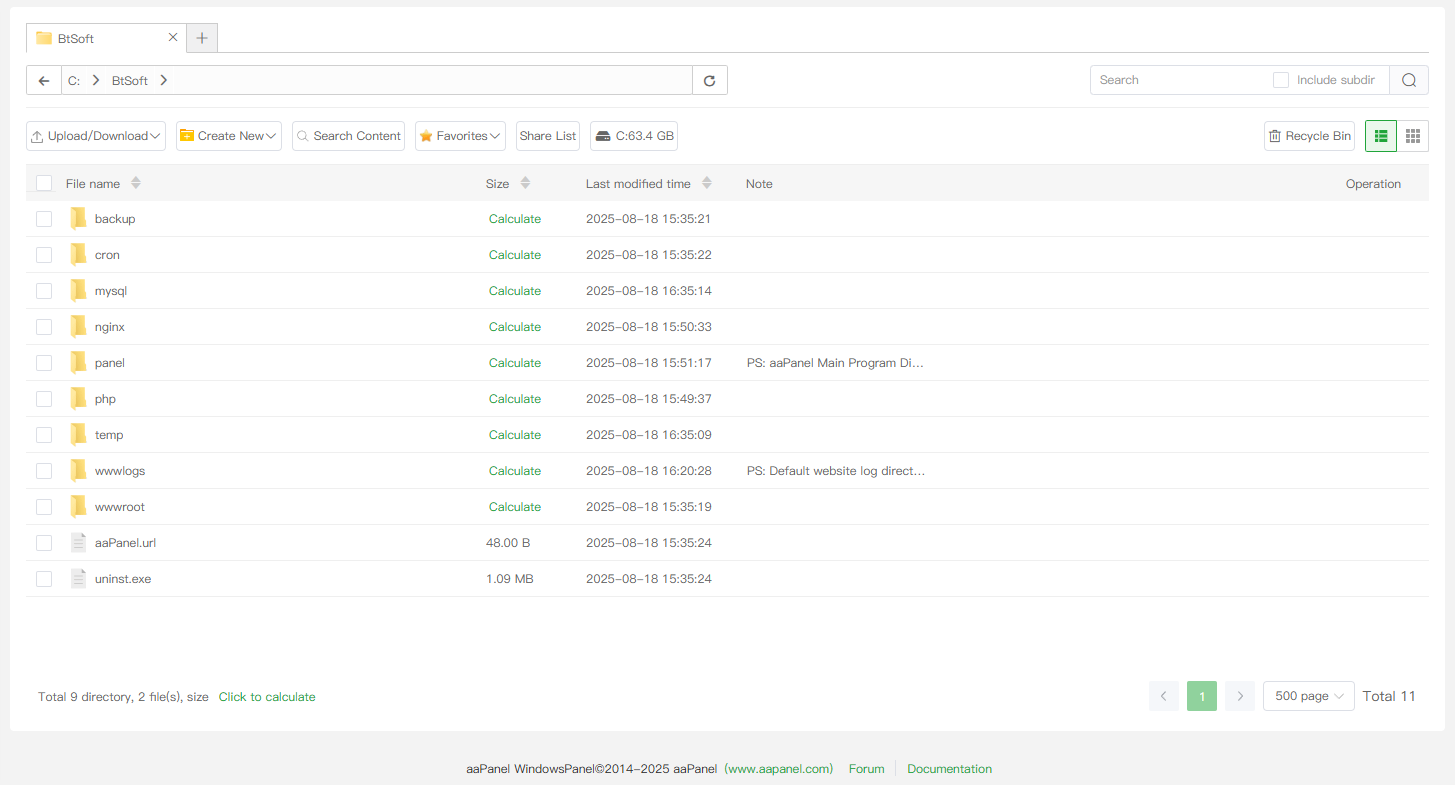Open the 500 page size dropdown
This screenshot has height=785, width=1455.
pyautogui.click(x=1308, y=696)
